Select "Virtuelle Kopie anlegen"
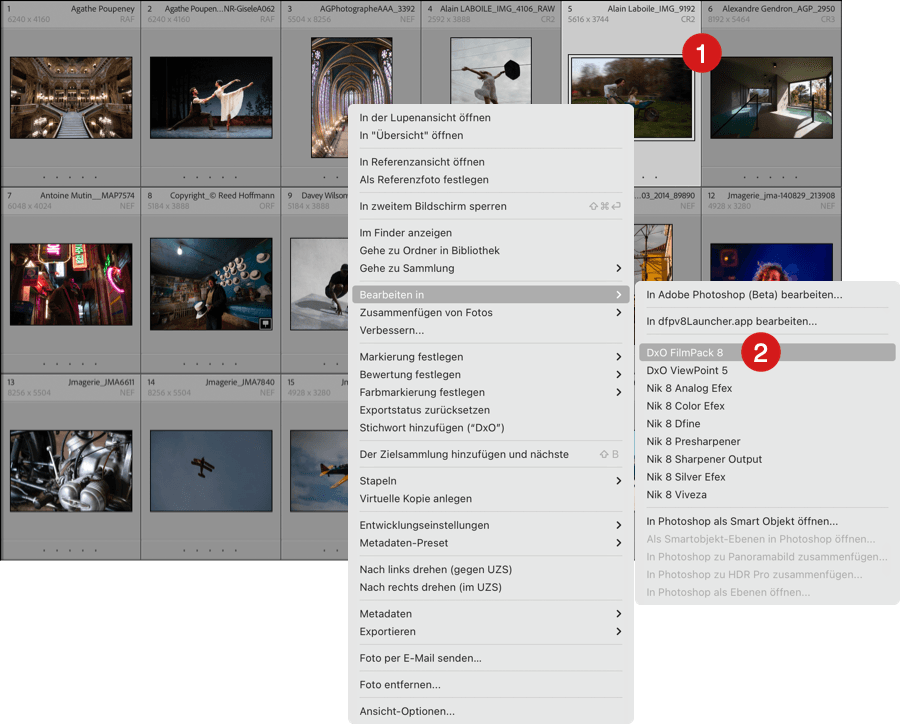Screen dimensions: 900x724 click(416, 498)
